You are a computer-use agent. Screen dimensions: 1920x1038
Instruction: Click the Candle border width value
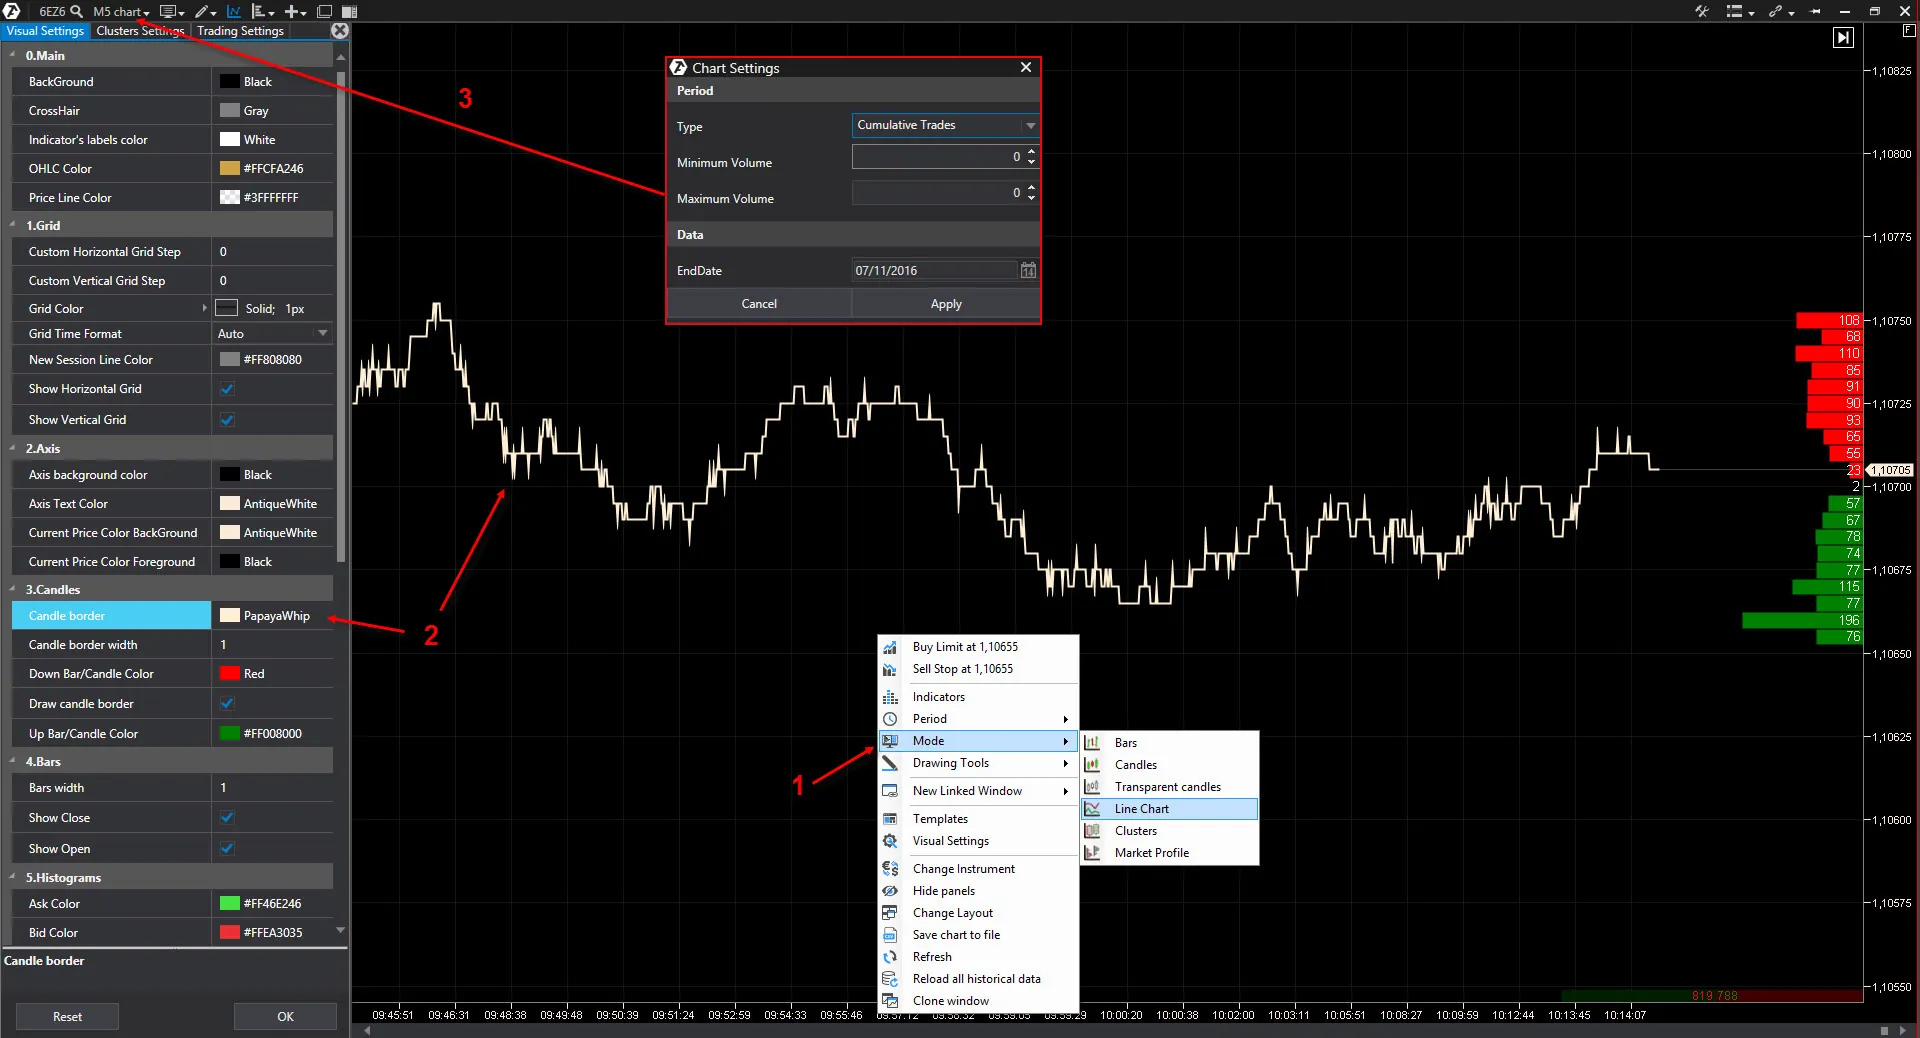coord(272,645)
